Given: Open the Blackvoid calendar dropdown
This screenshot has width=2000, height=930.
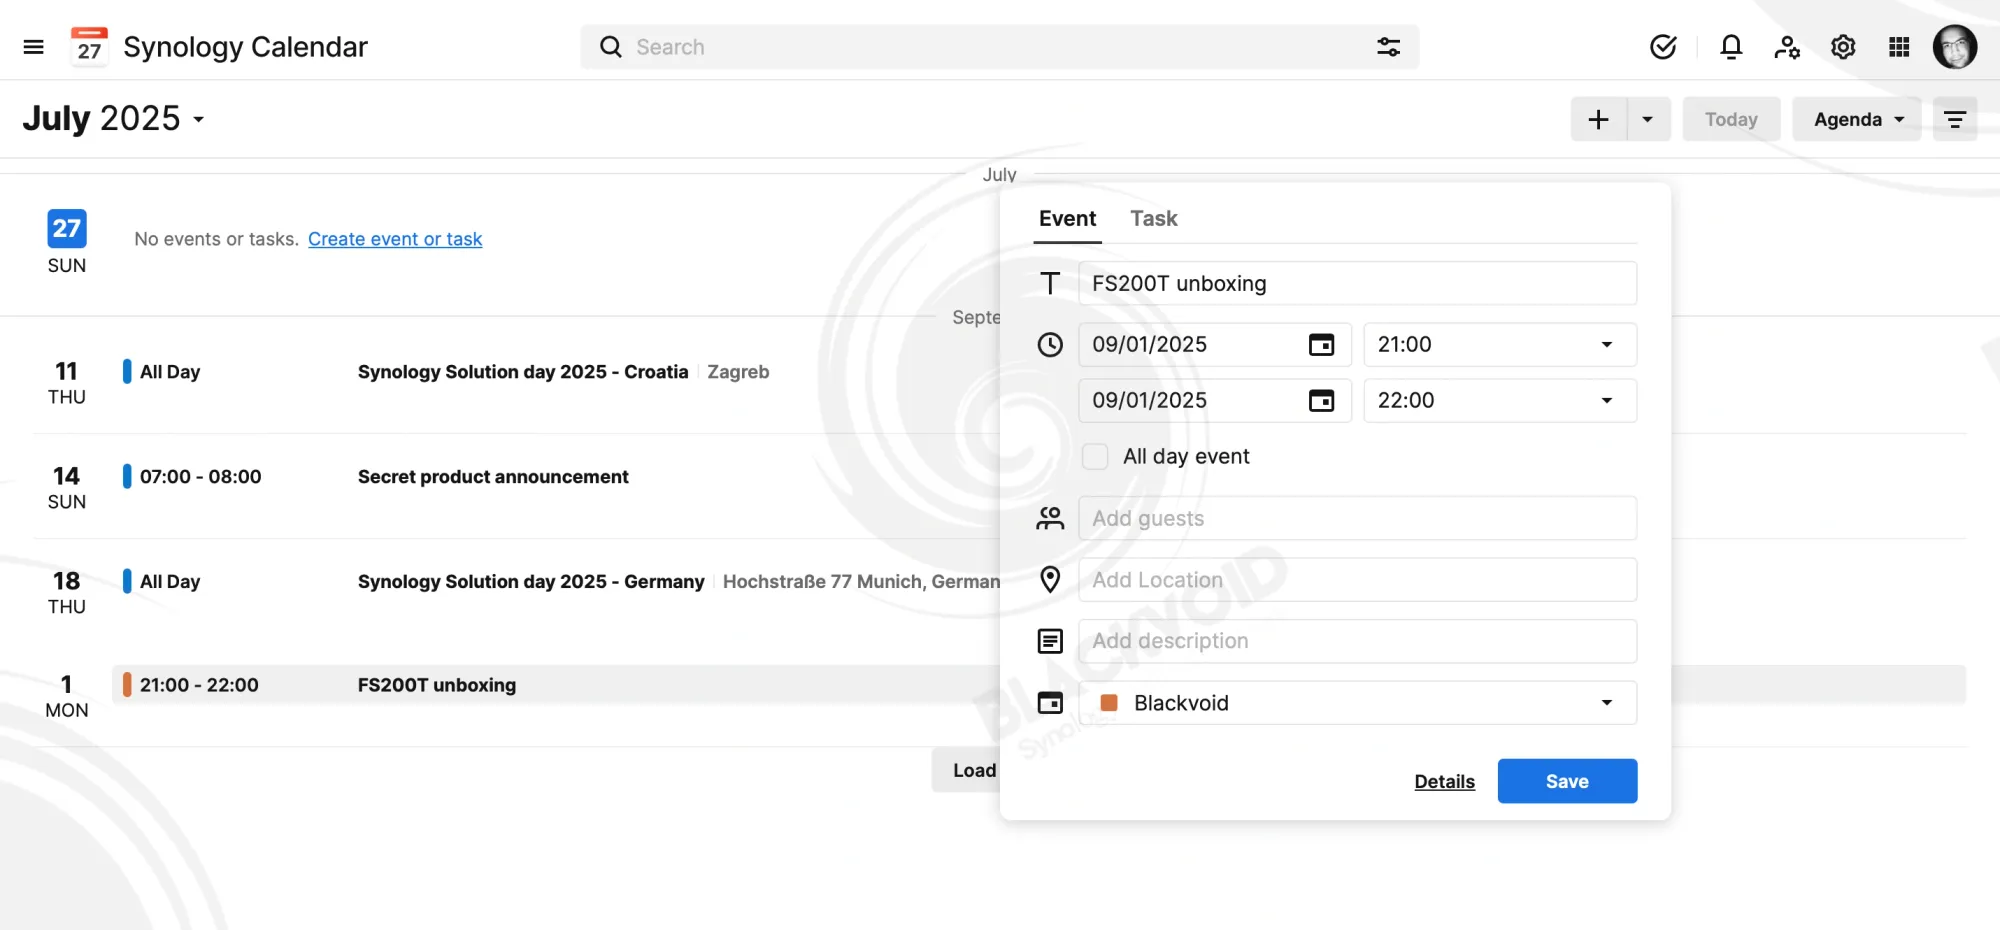Looking at the screenshot, I should (1357, 703).
